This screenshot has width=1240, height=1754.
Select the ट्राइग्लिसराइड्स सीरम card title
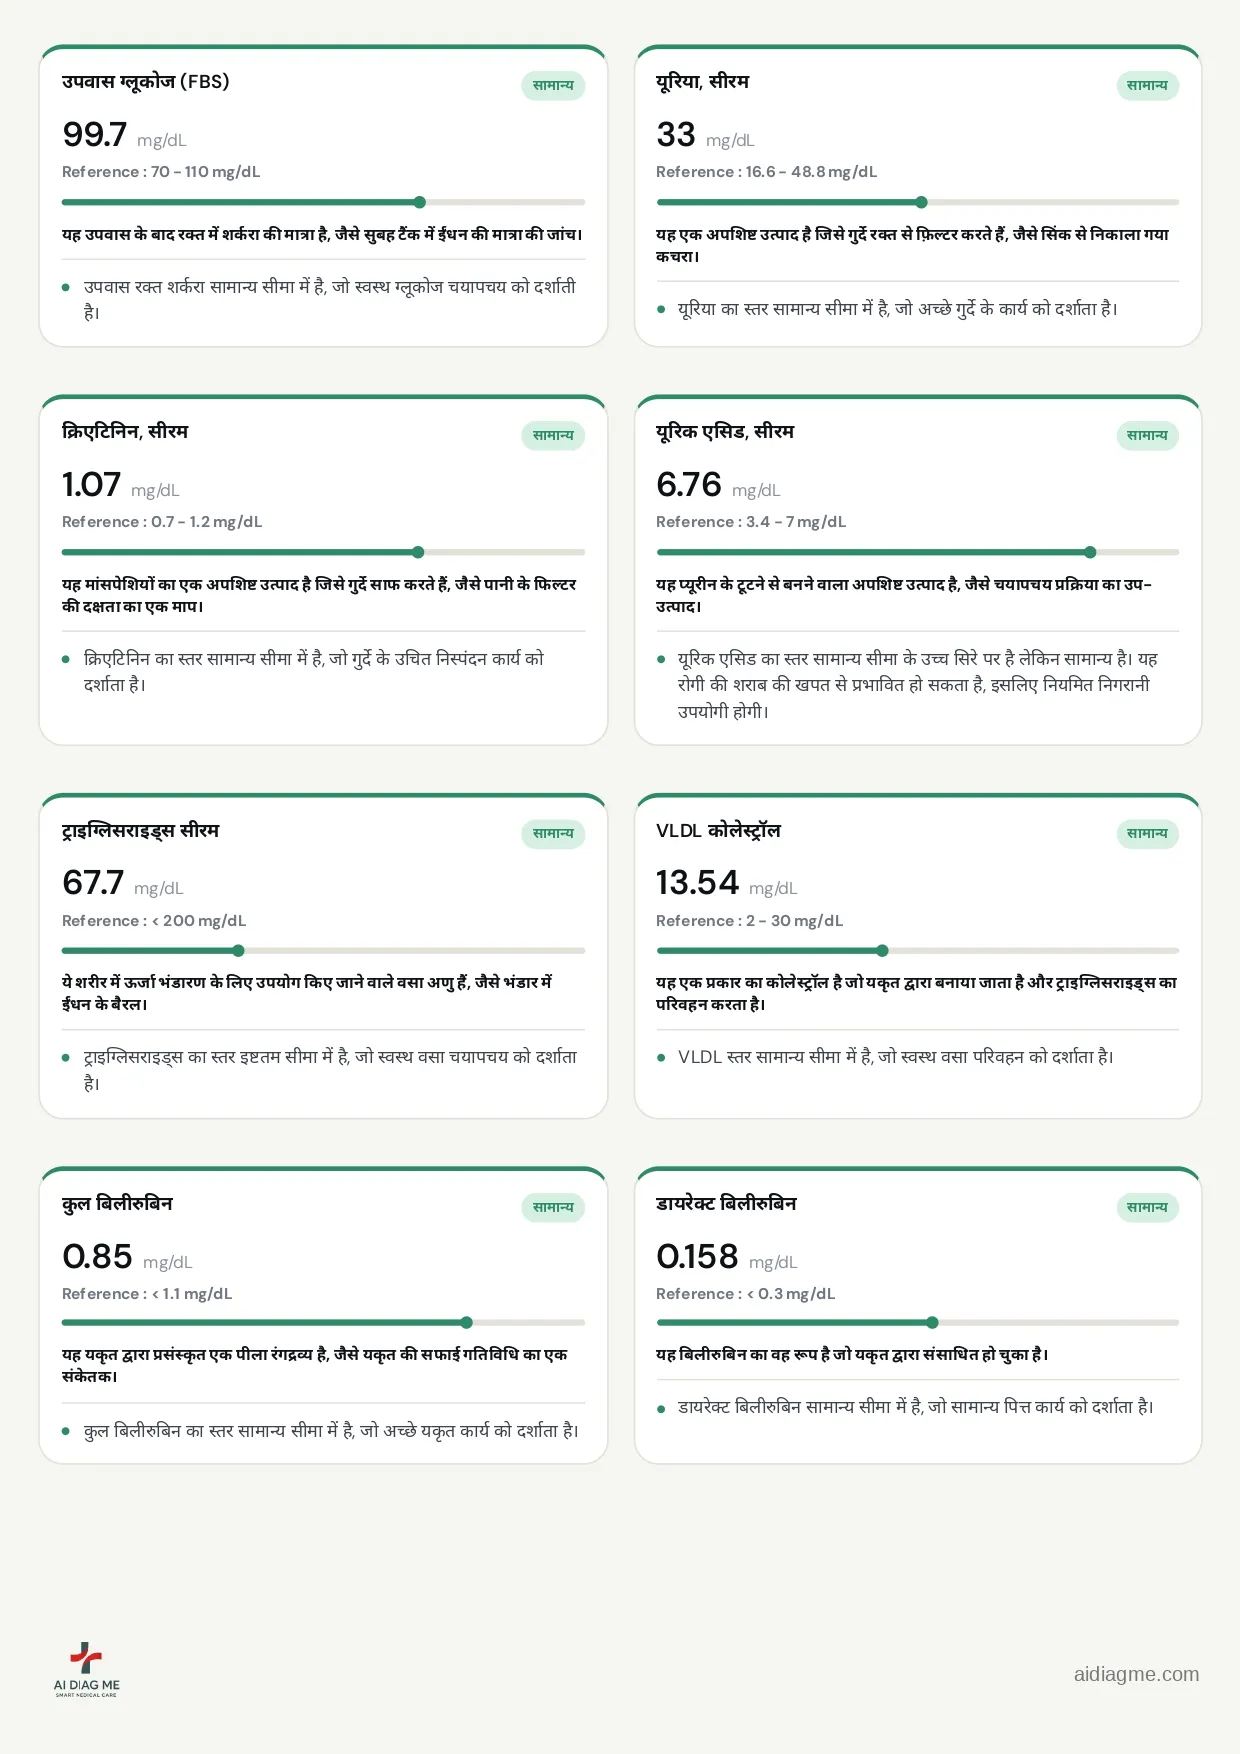click(140, 831)
